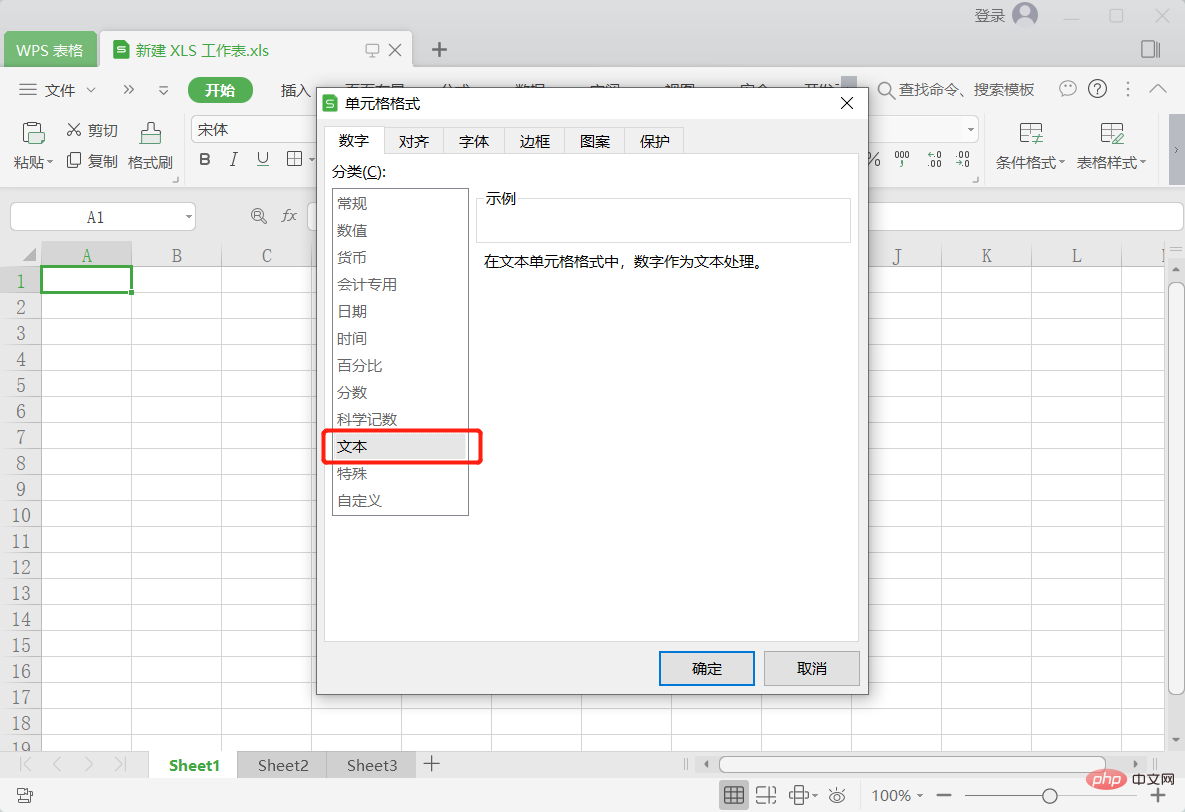The width and height of the screenshot is (1185, 812).
Task: Click the zoom magnifier icon beside fx
Action: 258,216
